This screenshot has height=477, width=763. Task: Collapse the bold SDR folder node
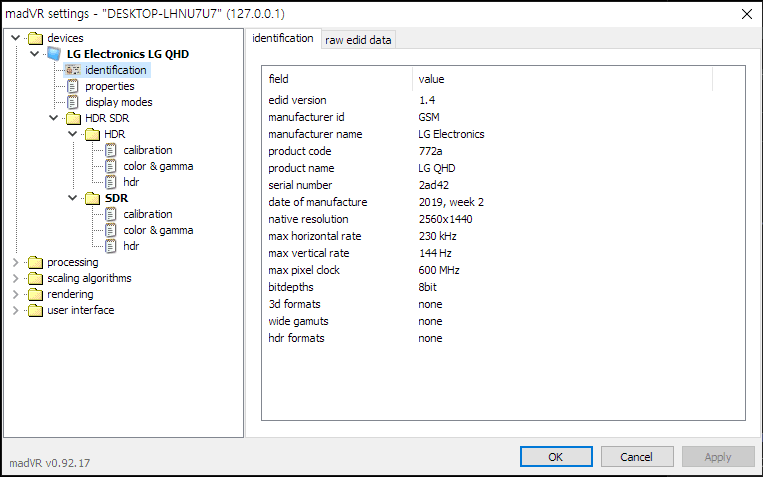73,198
